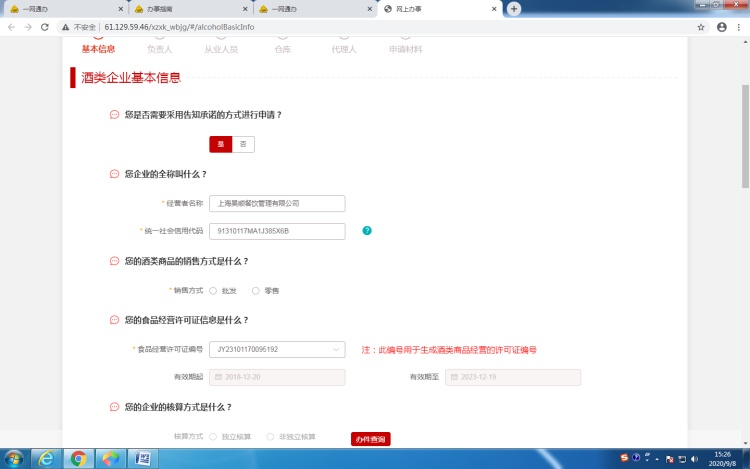Expand the 食品经营许可证编号 dropdown
Viewport: 750px width, 469px height.
[335, 350]
